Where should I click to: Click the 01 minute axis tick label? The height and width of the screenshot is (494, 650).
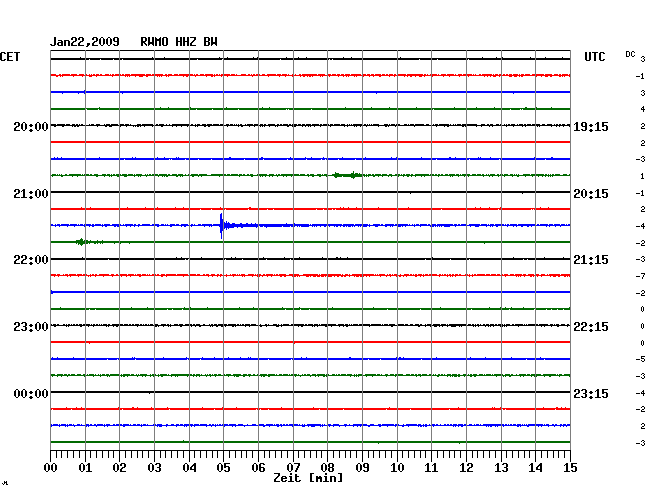click(85, 467)
